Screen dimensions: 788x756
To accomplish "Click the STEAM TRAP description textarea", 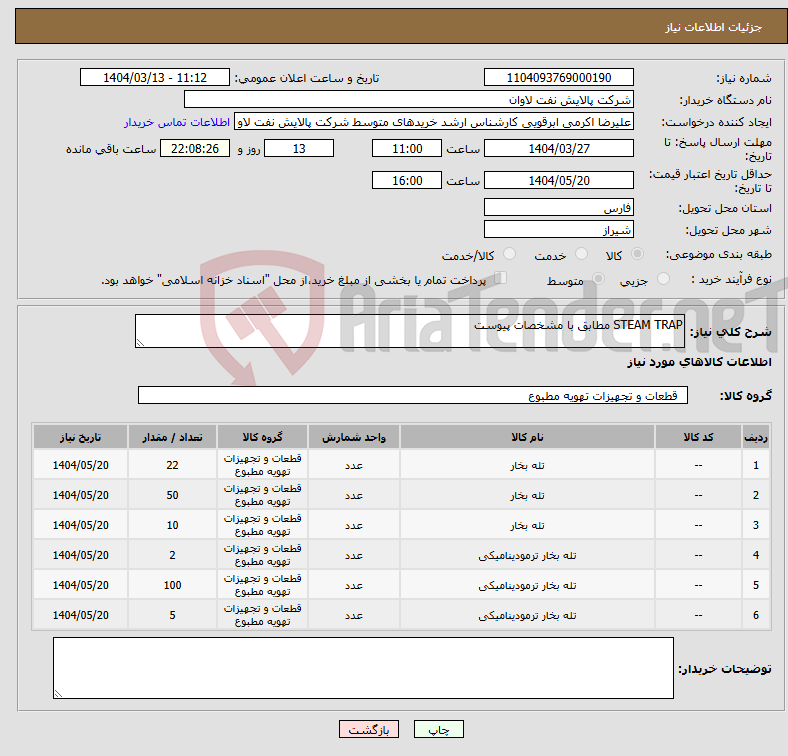I will (410, 331).
